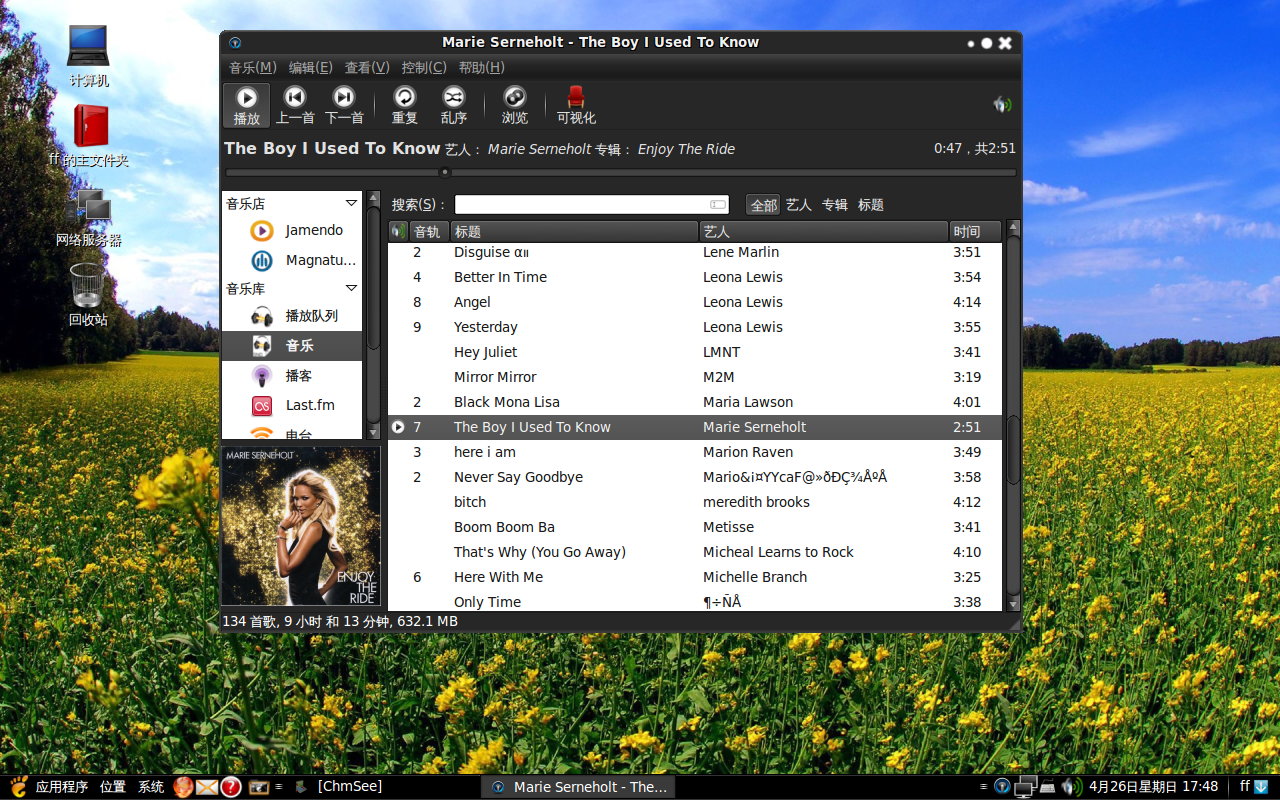Toggle the Browse (浏览) panel
Viewport: 1280px width, 800px height.
coord(515,106)
